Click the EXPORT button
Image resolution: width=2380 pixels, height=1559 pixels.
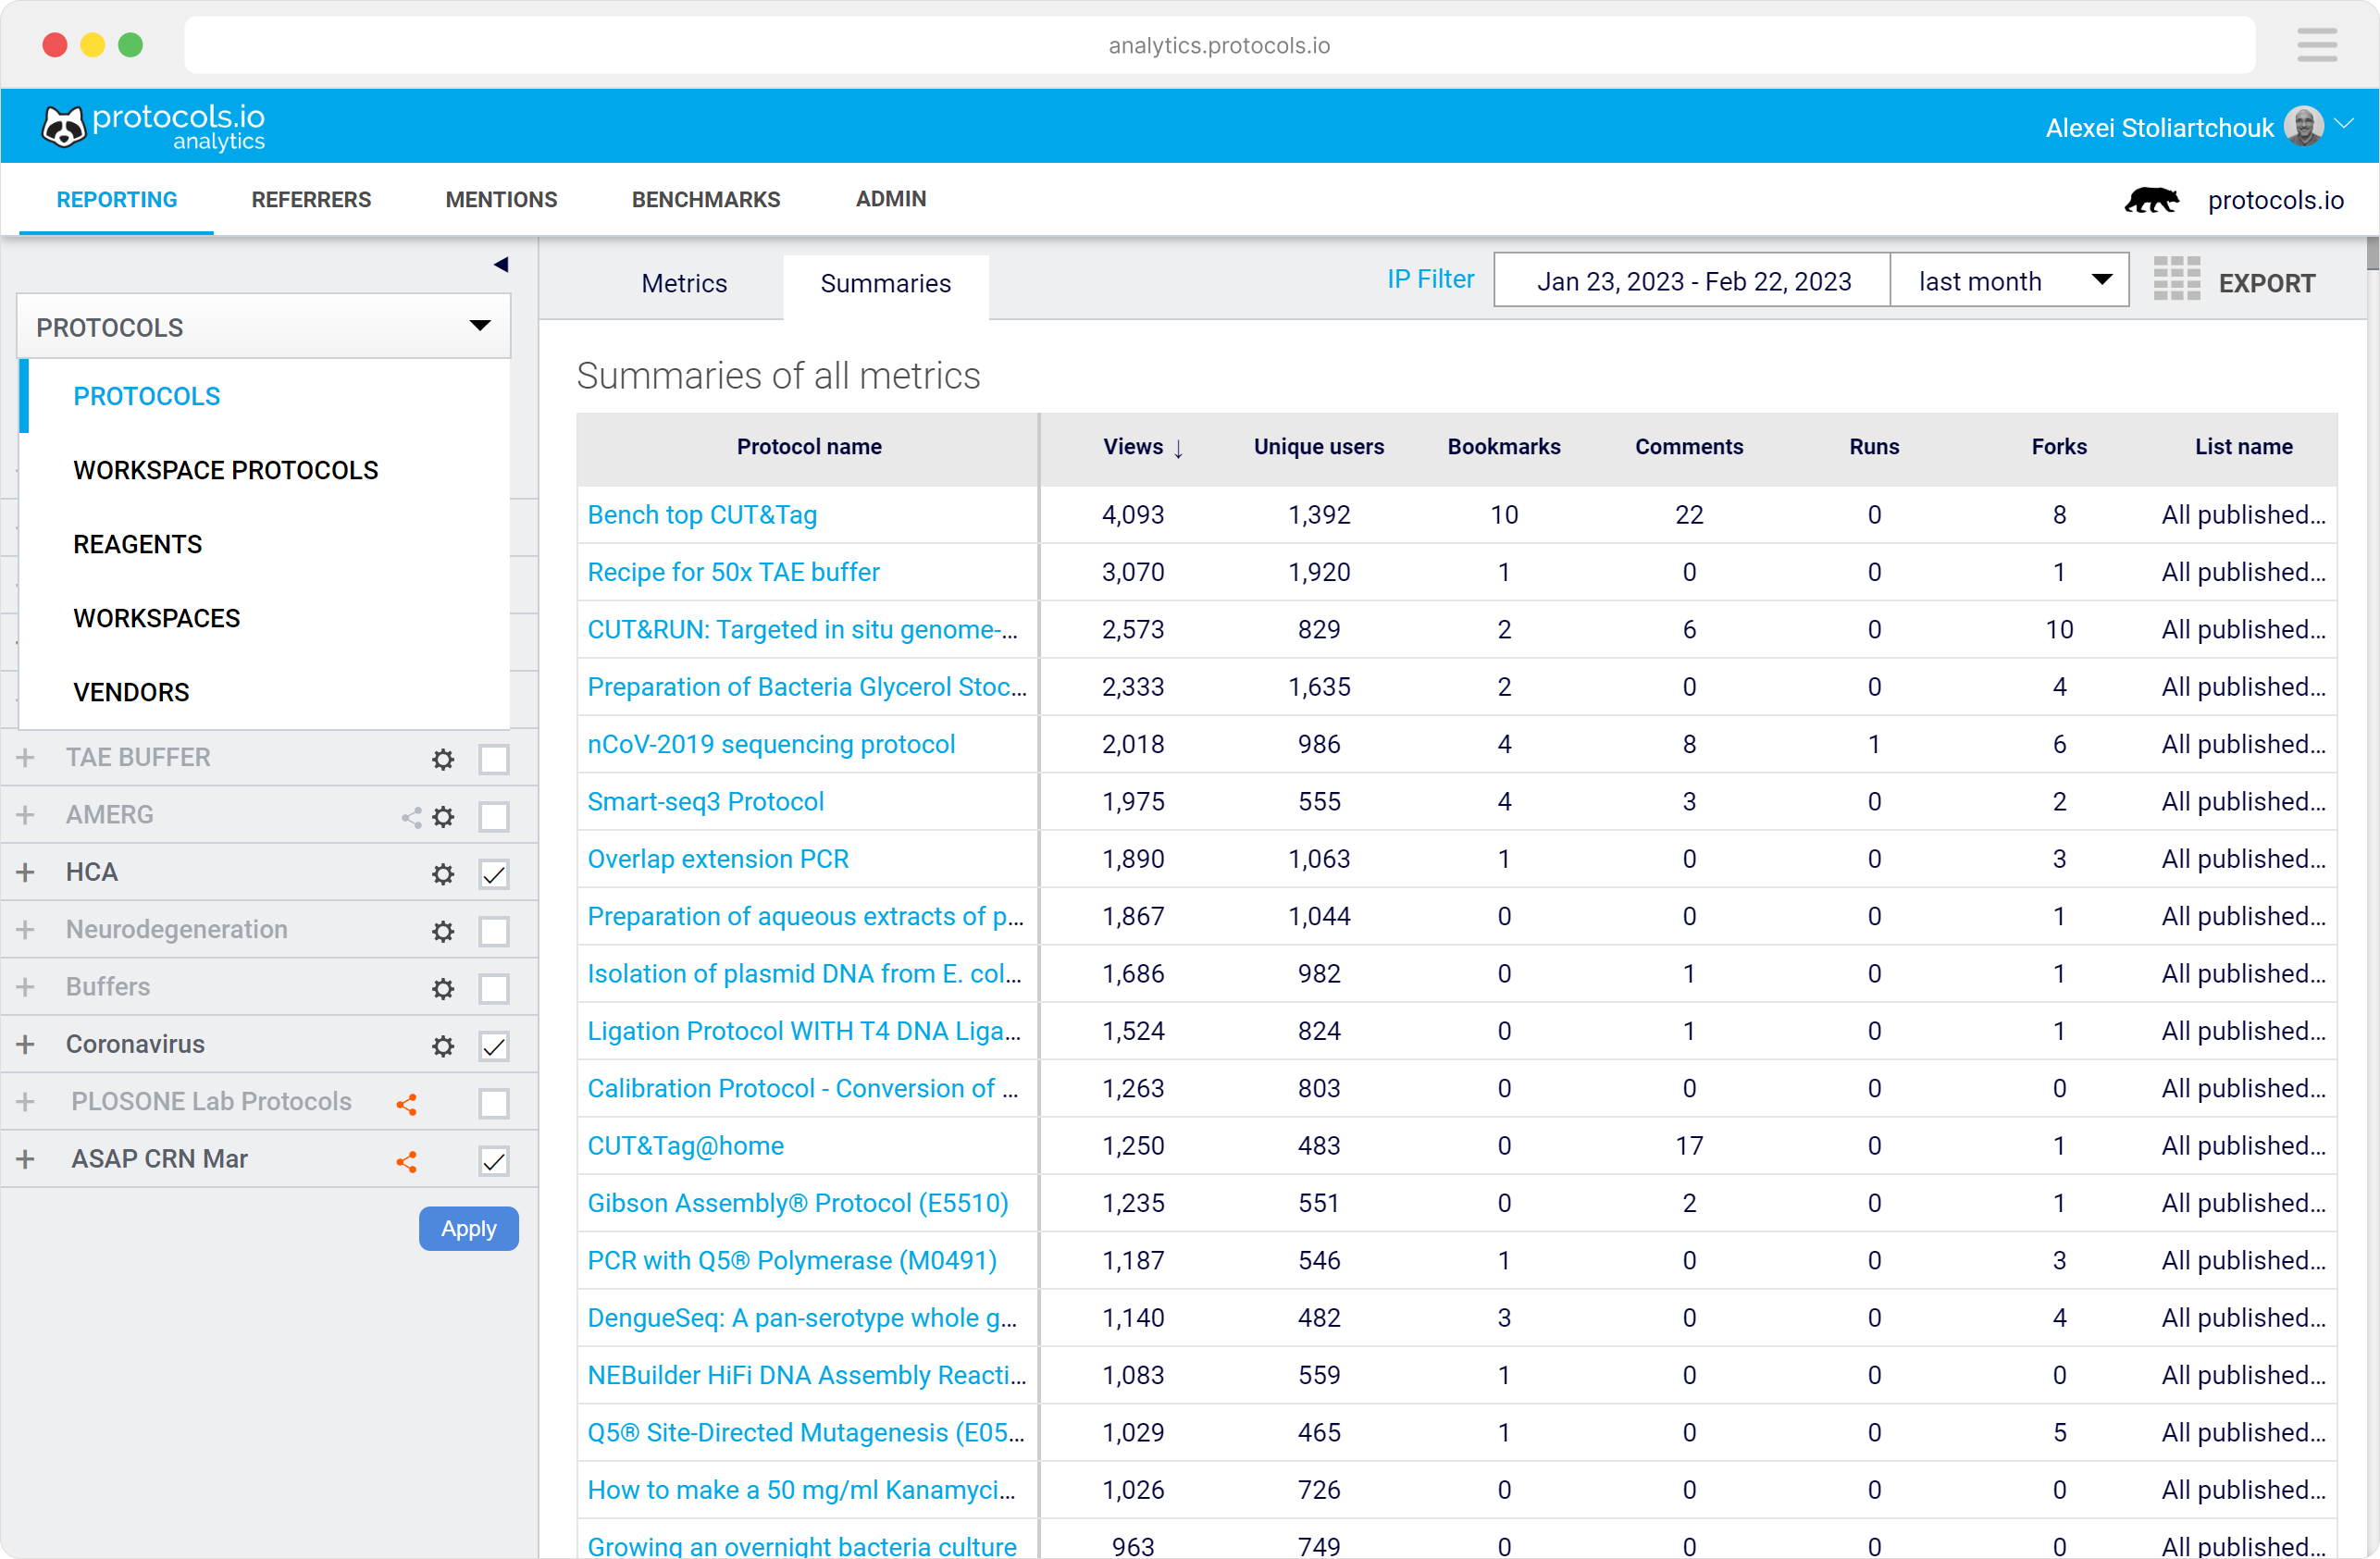(2266, 283)
